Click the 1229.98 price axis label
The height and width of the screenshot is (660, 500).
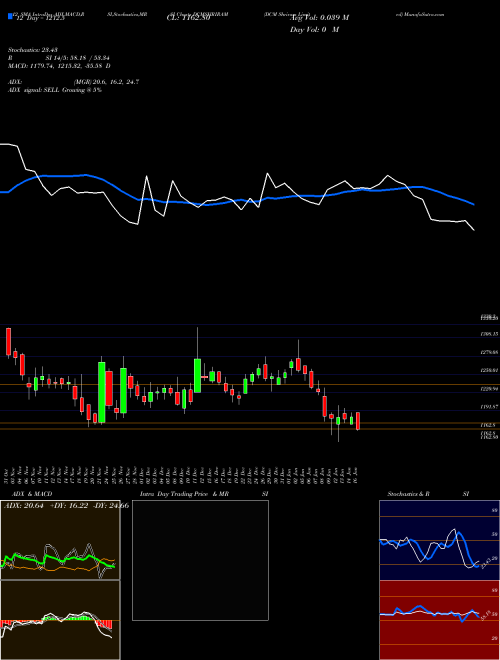point(489,389)
